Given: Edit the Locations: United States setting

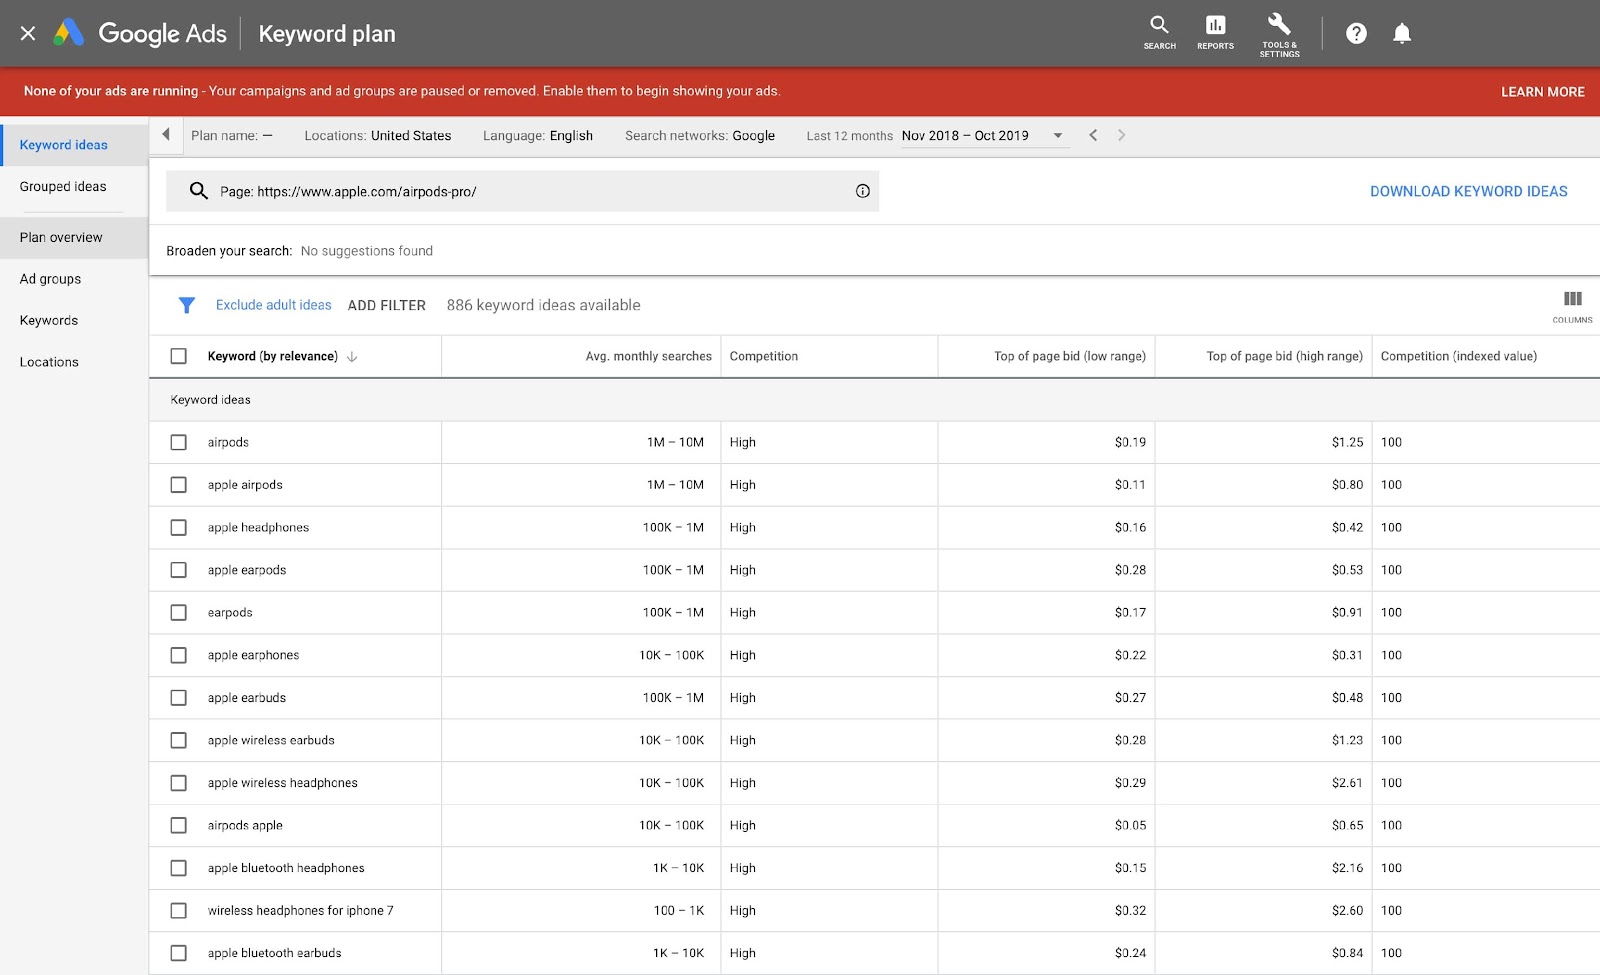Looking at the screenshot, I should [x=378, y=136].
